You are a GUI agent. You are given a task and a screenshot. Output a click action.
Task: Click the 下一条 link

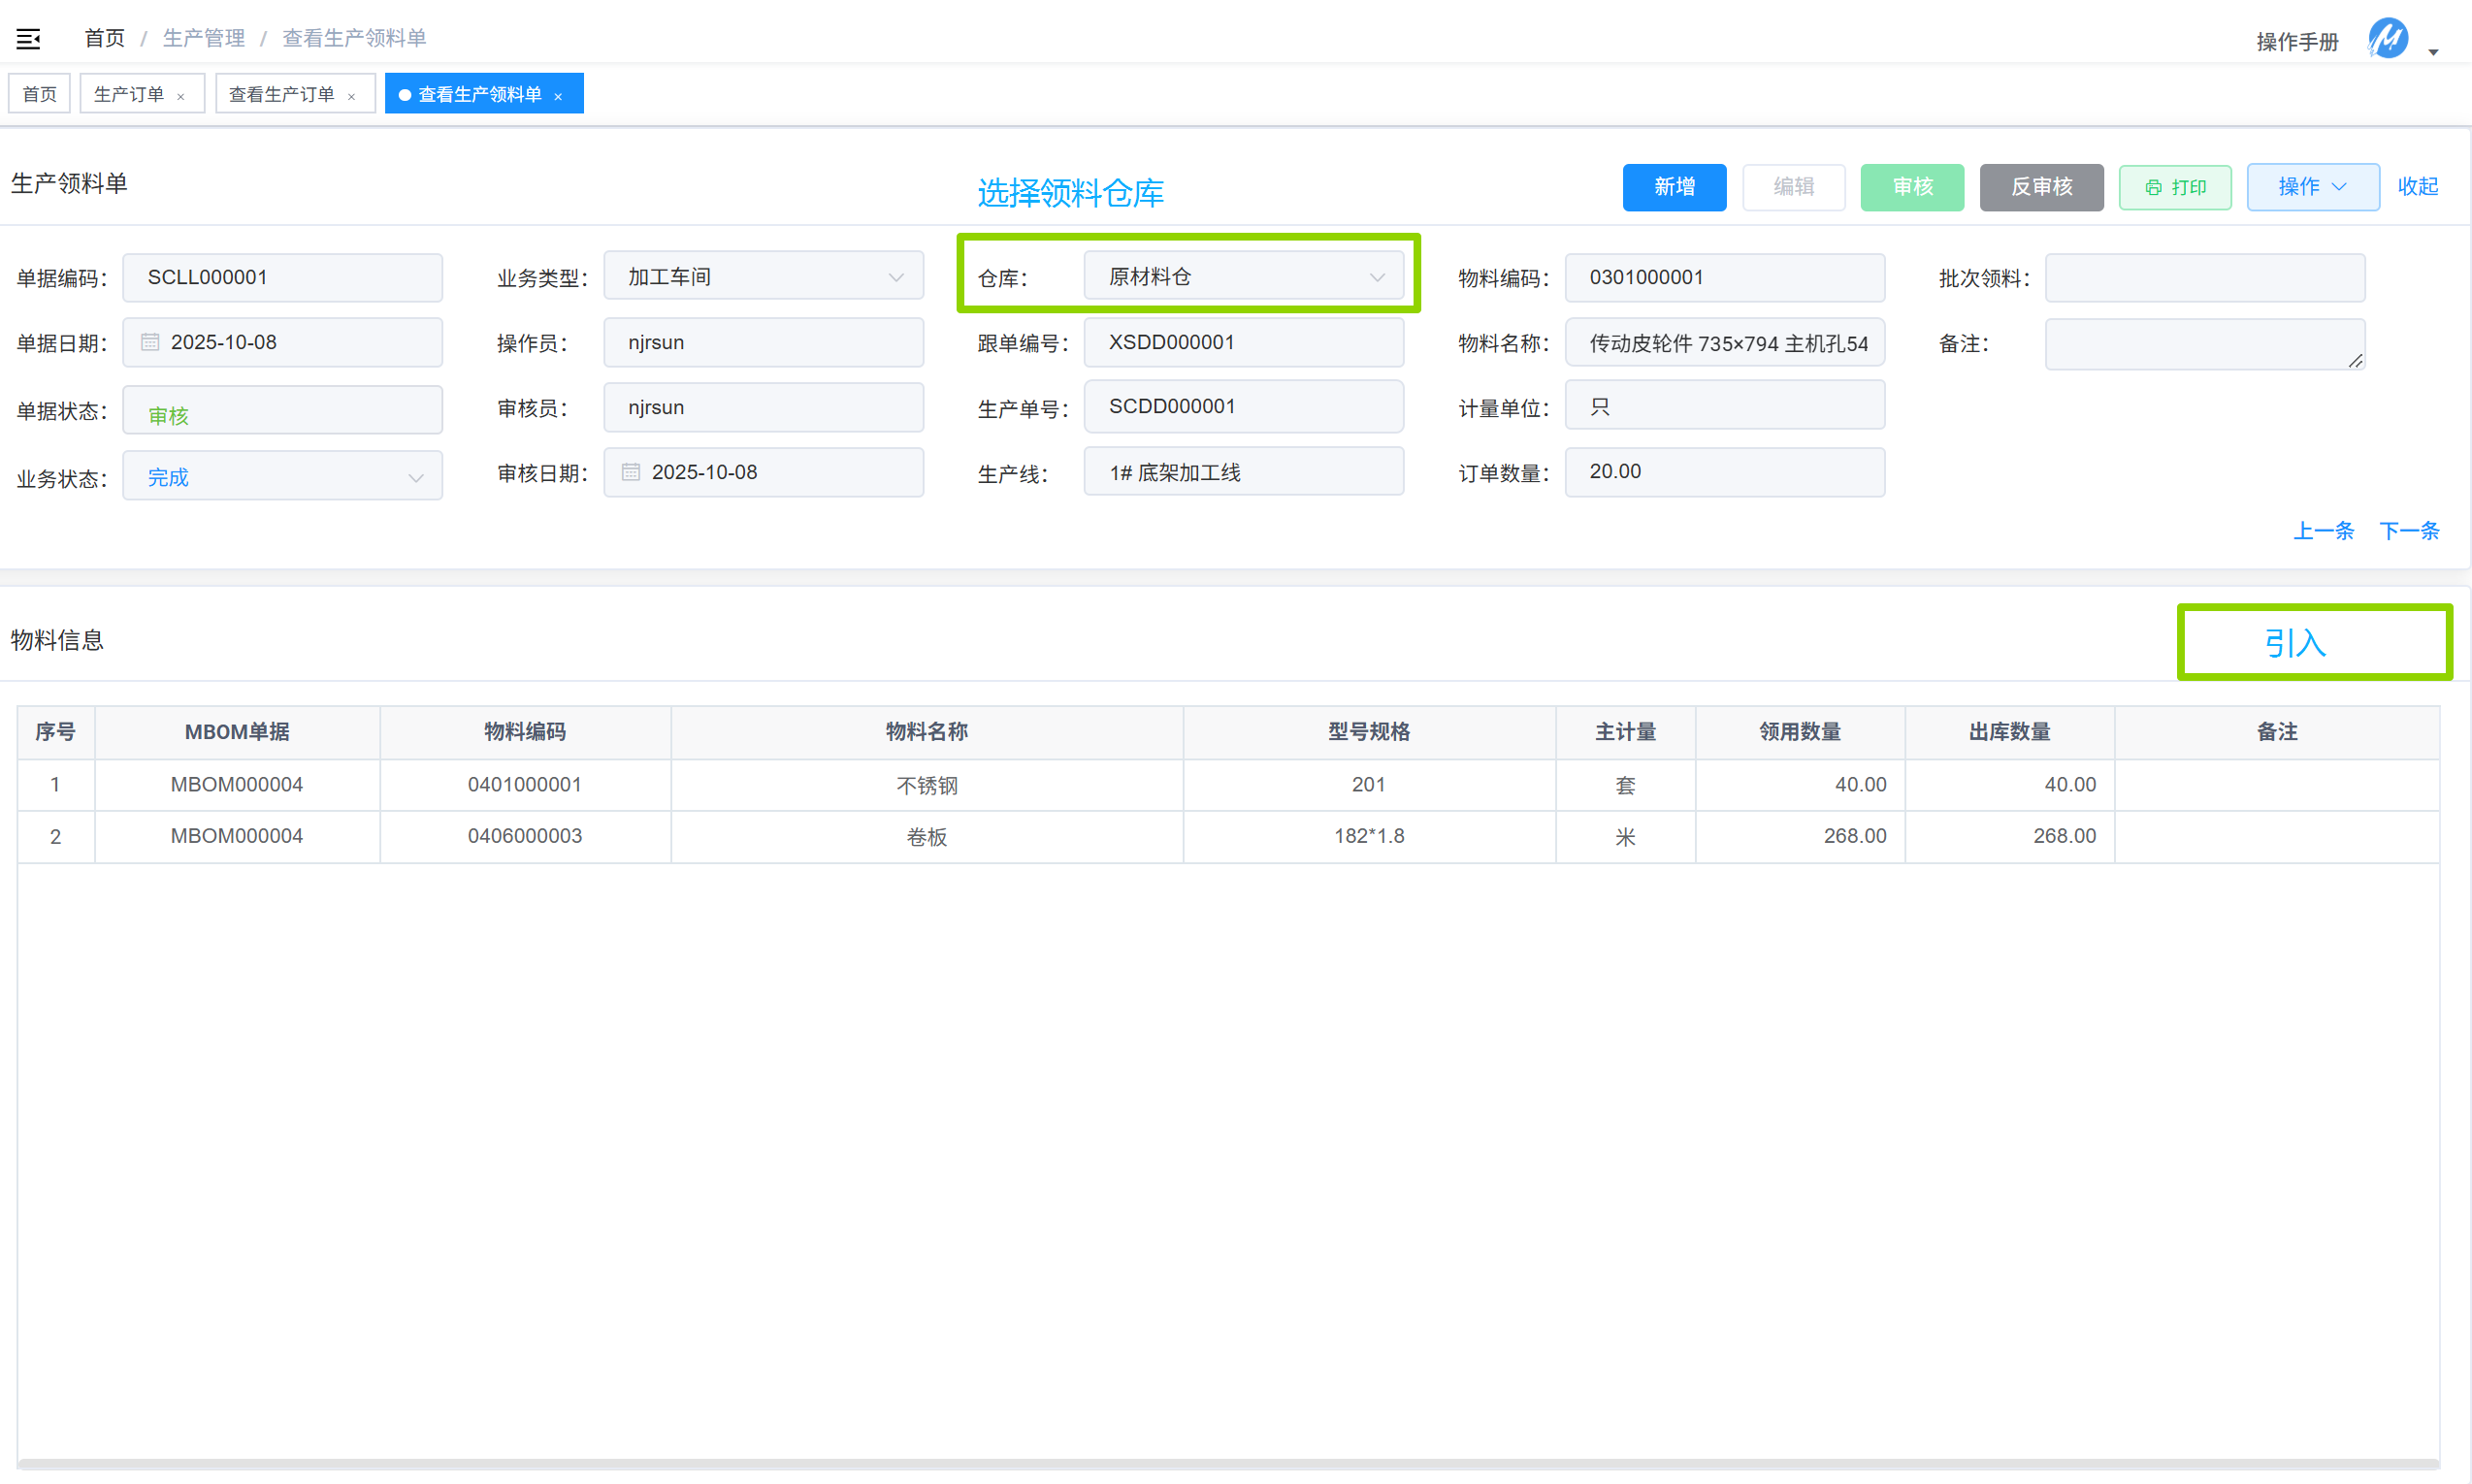(2409, 531)
